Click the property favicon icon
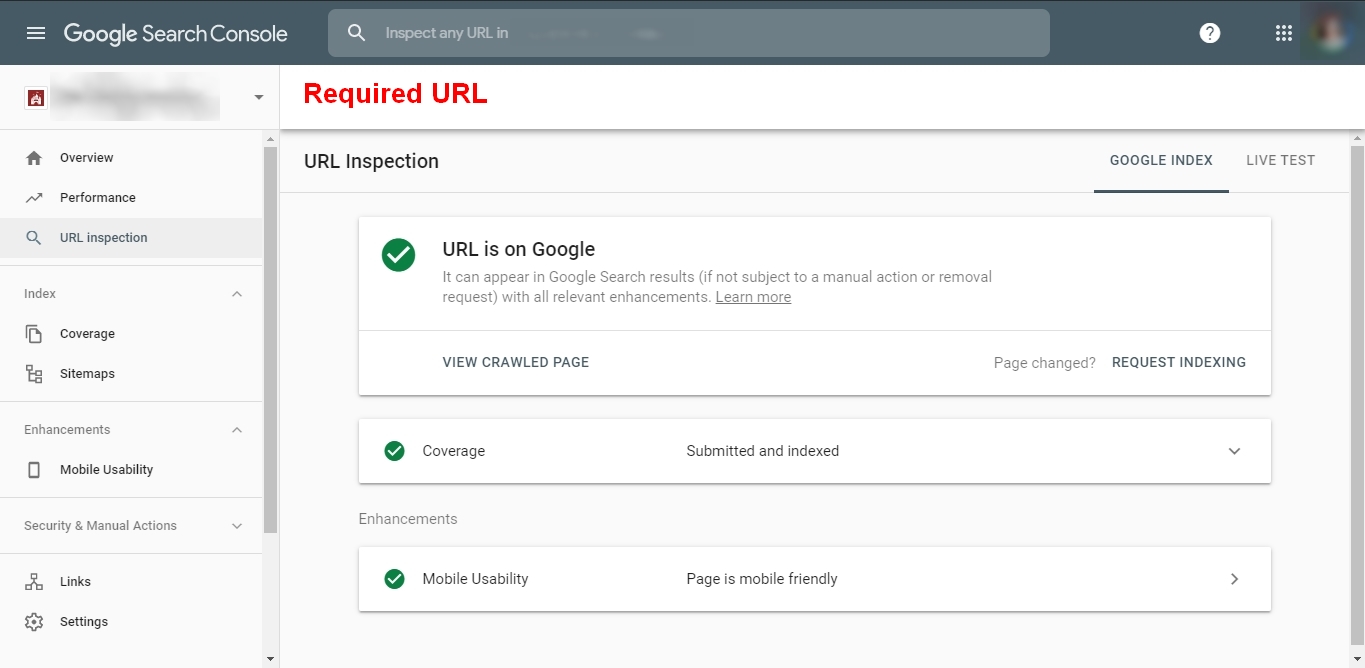1365x668 pixels. click(35, 97)
